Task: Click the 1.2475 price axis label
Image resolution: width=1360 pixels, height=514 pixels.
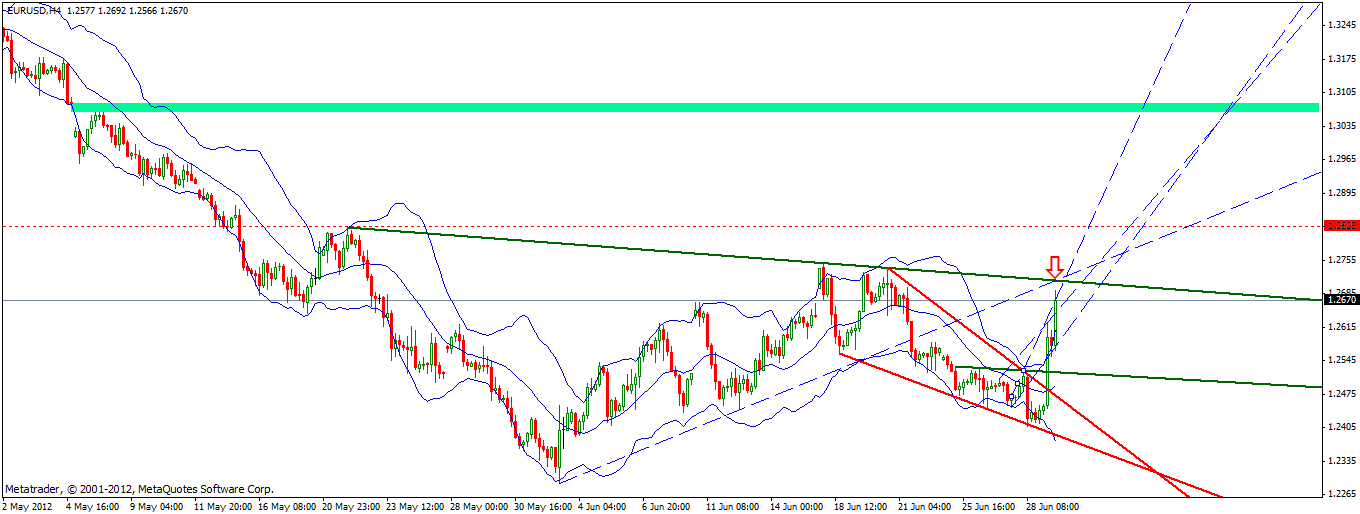Action: click(1340, 394)
